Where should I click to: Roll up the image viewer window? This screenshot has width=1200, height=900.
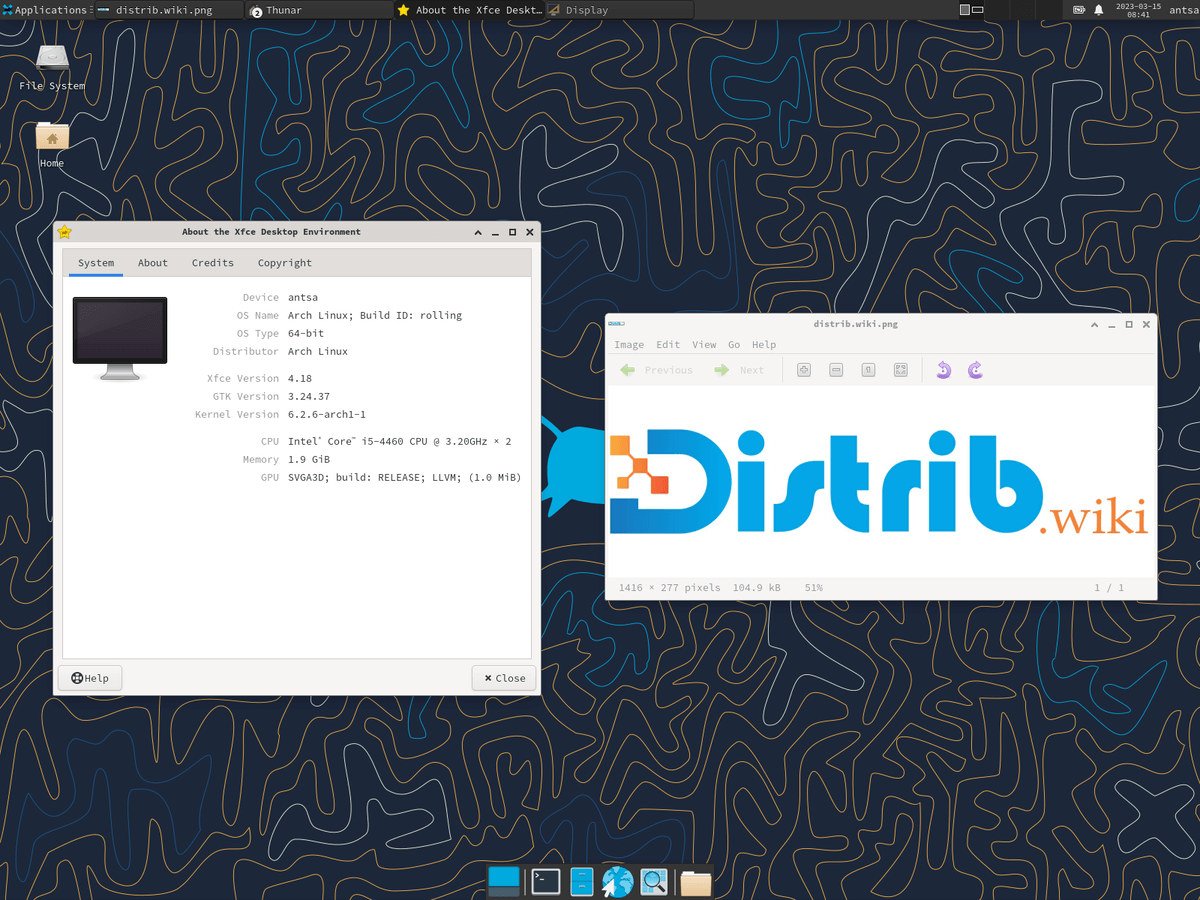1095,324
